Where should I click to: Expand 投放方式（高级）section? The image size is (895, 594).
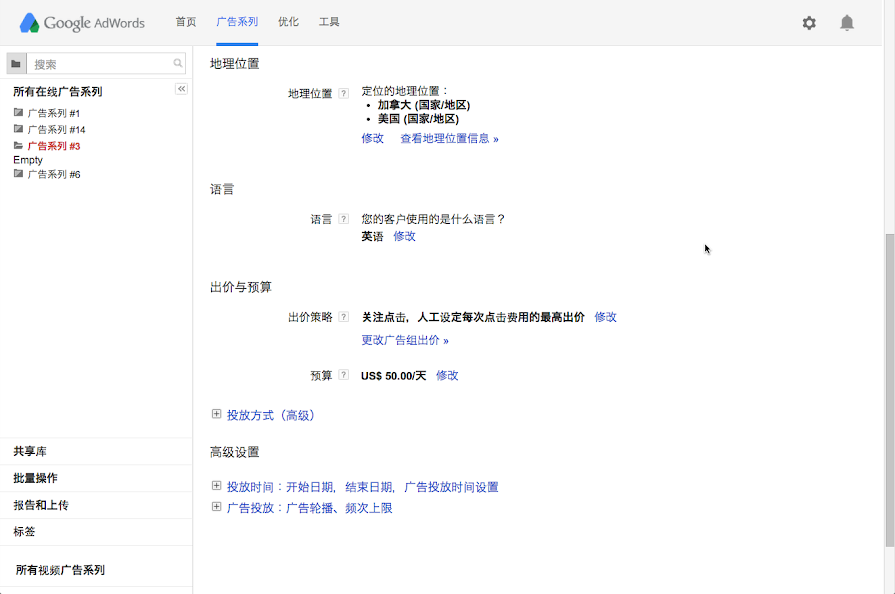[x=216, y=414]
